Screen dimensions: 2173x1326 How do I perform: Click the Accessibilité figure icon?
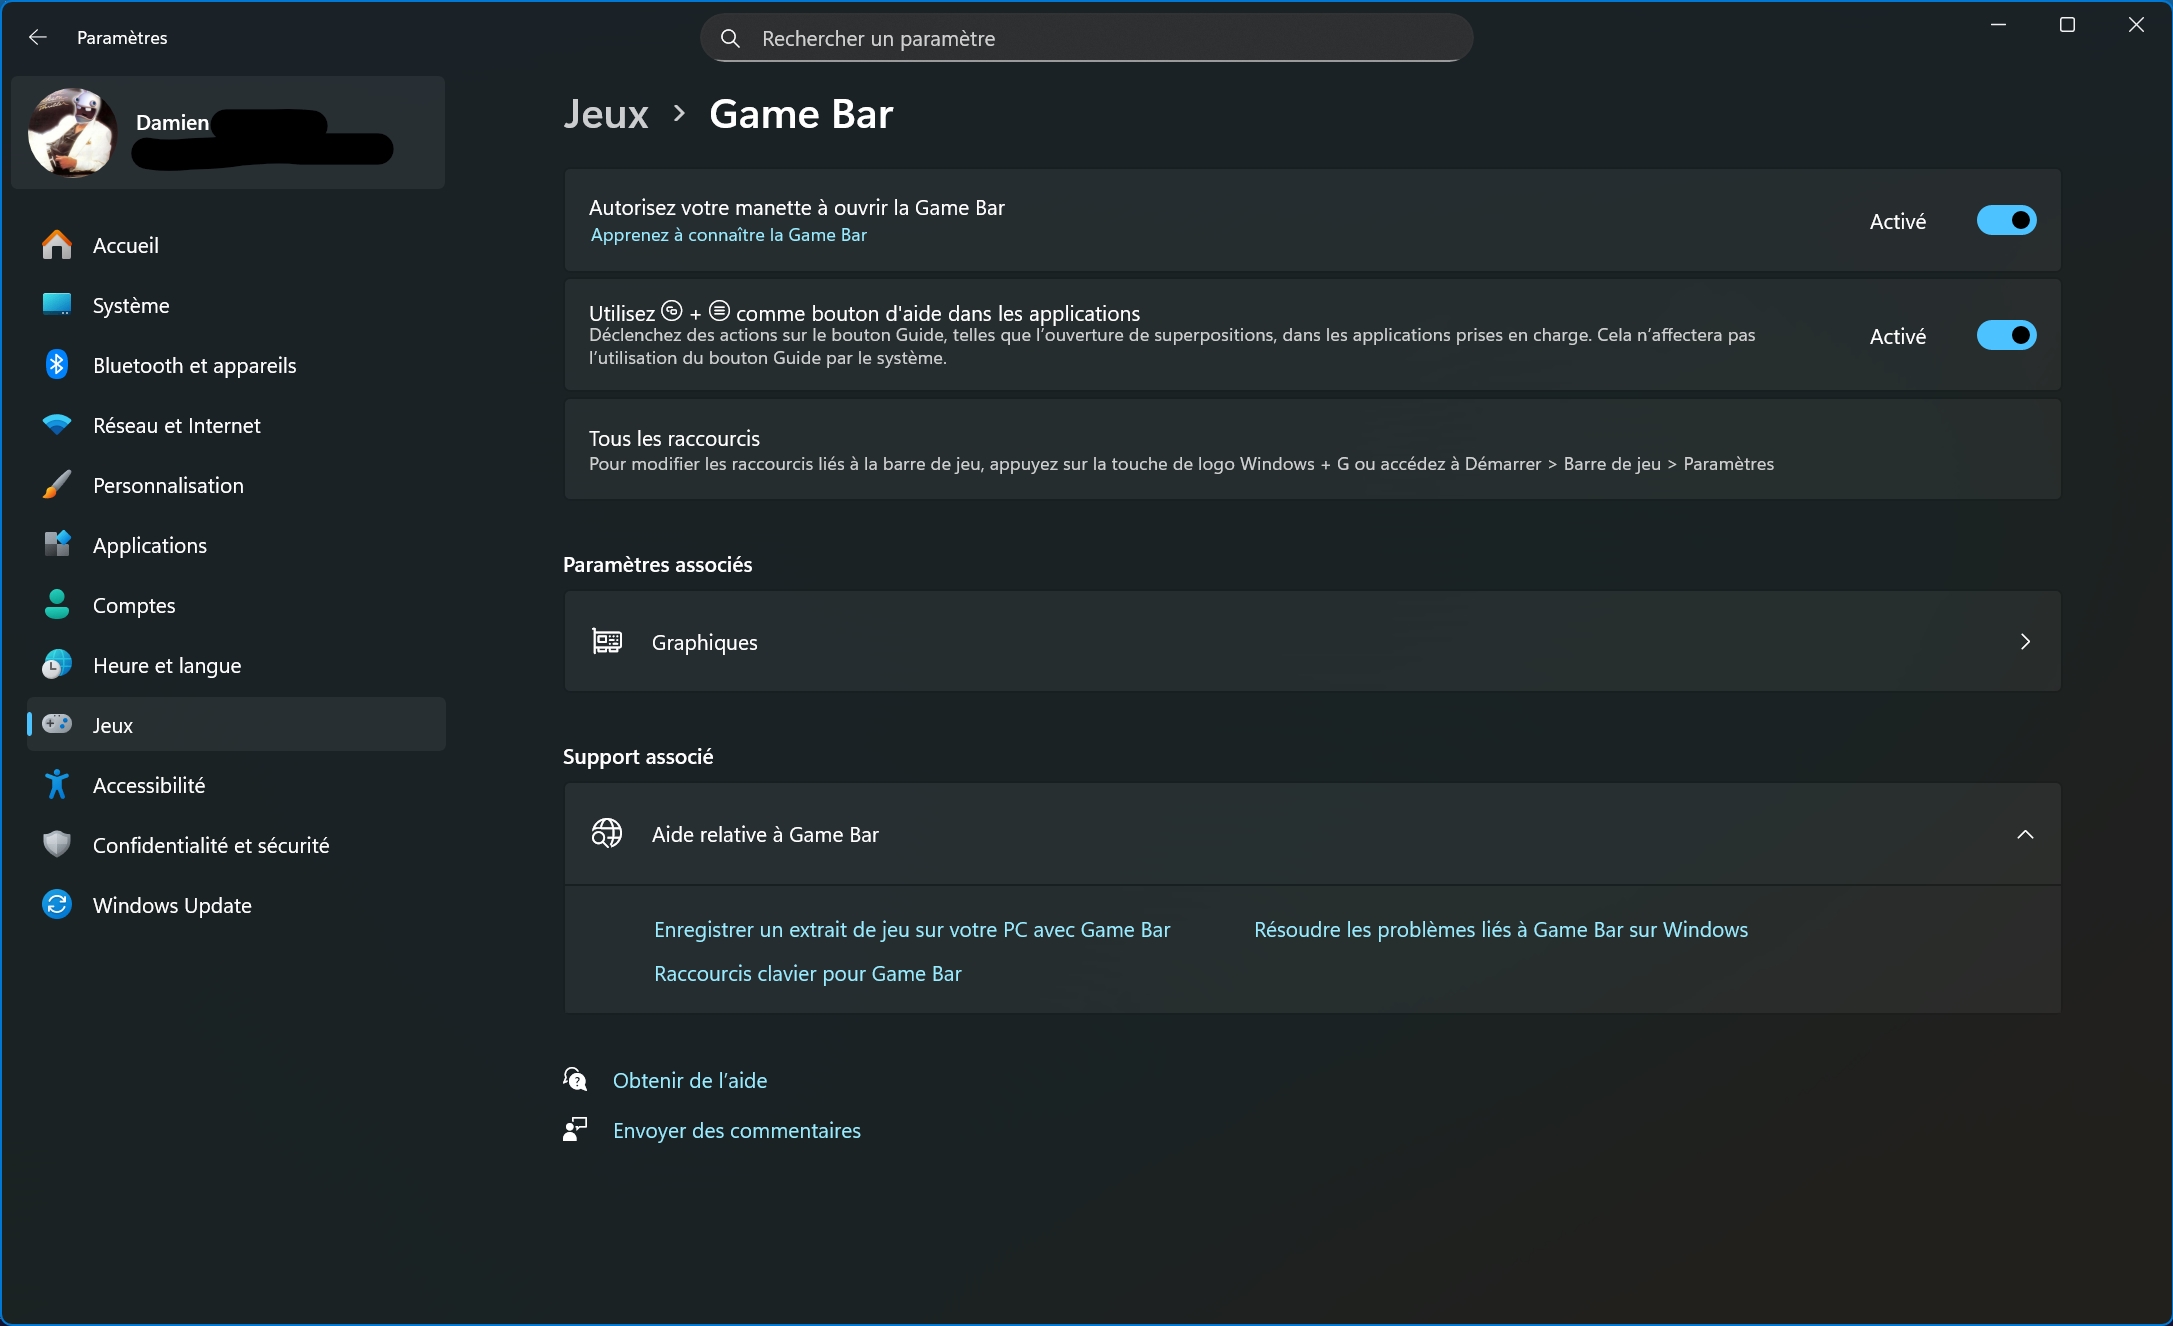(57, 785)
